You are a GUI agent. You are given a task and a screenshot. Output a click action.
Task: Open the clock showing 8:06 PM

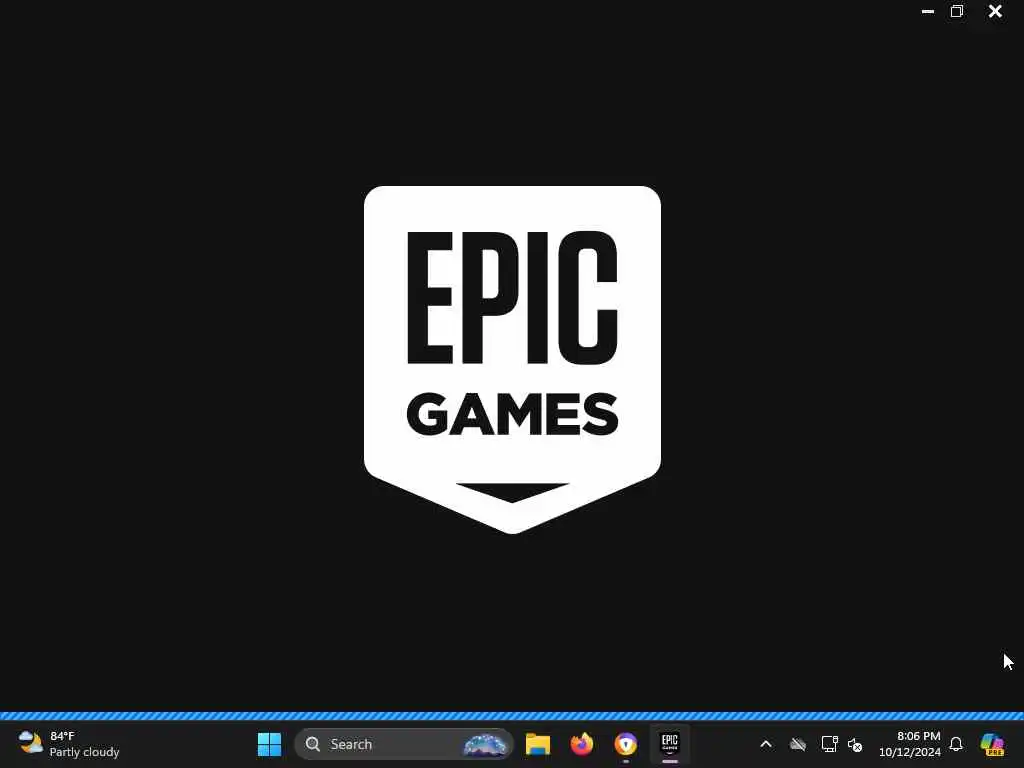point(918,736)
